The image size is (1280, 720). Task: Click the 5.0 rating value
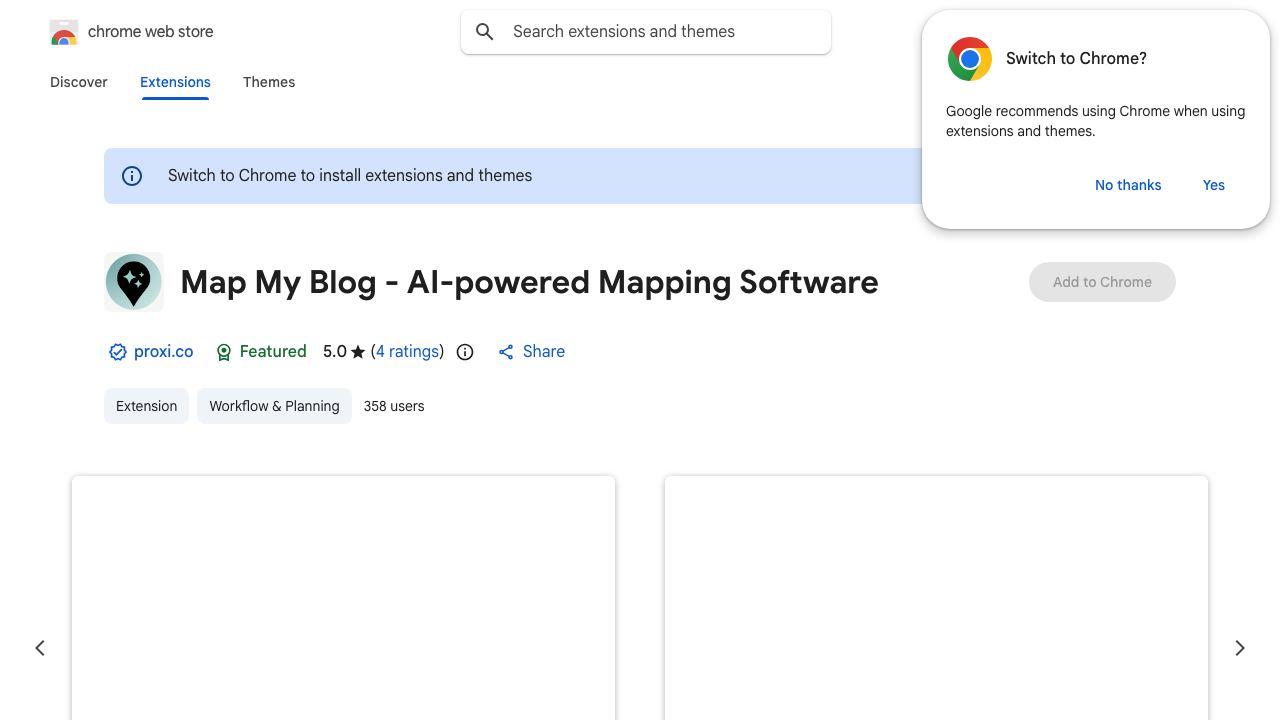[335, 352]
